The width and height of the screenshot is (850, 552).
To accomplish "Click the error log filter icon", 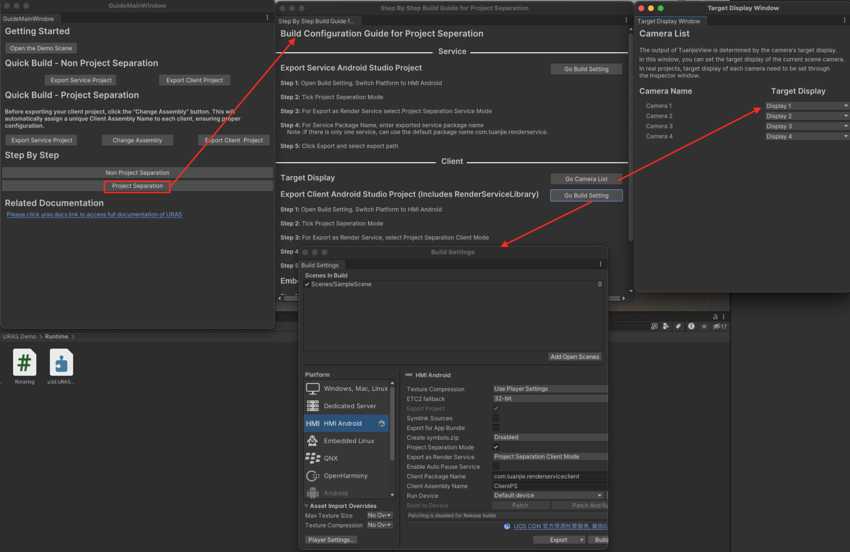I will click(x=691, y=326).
